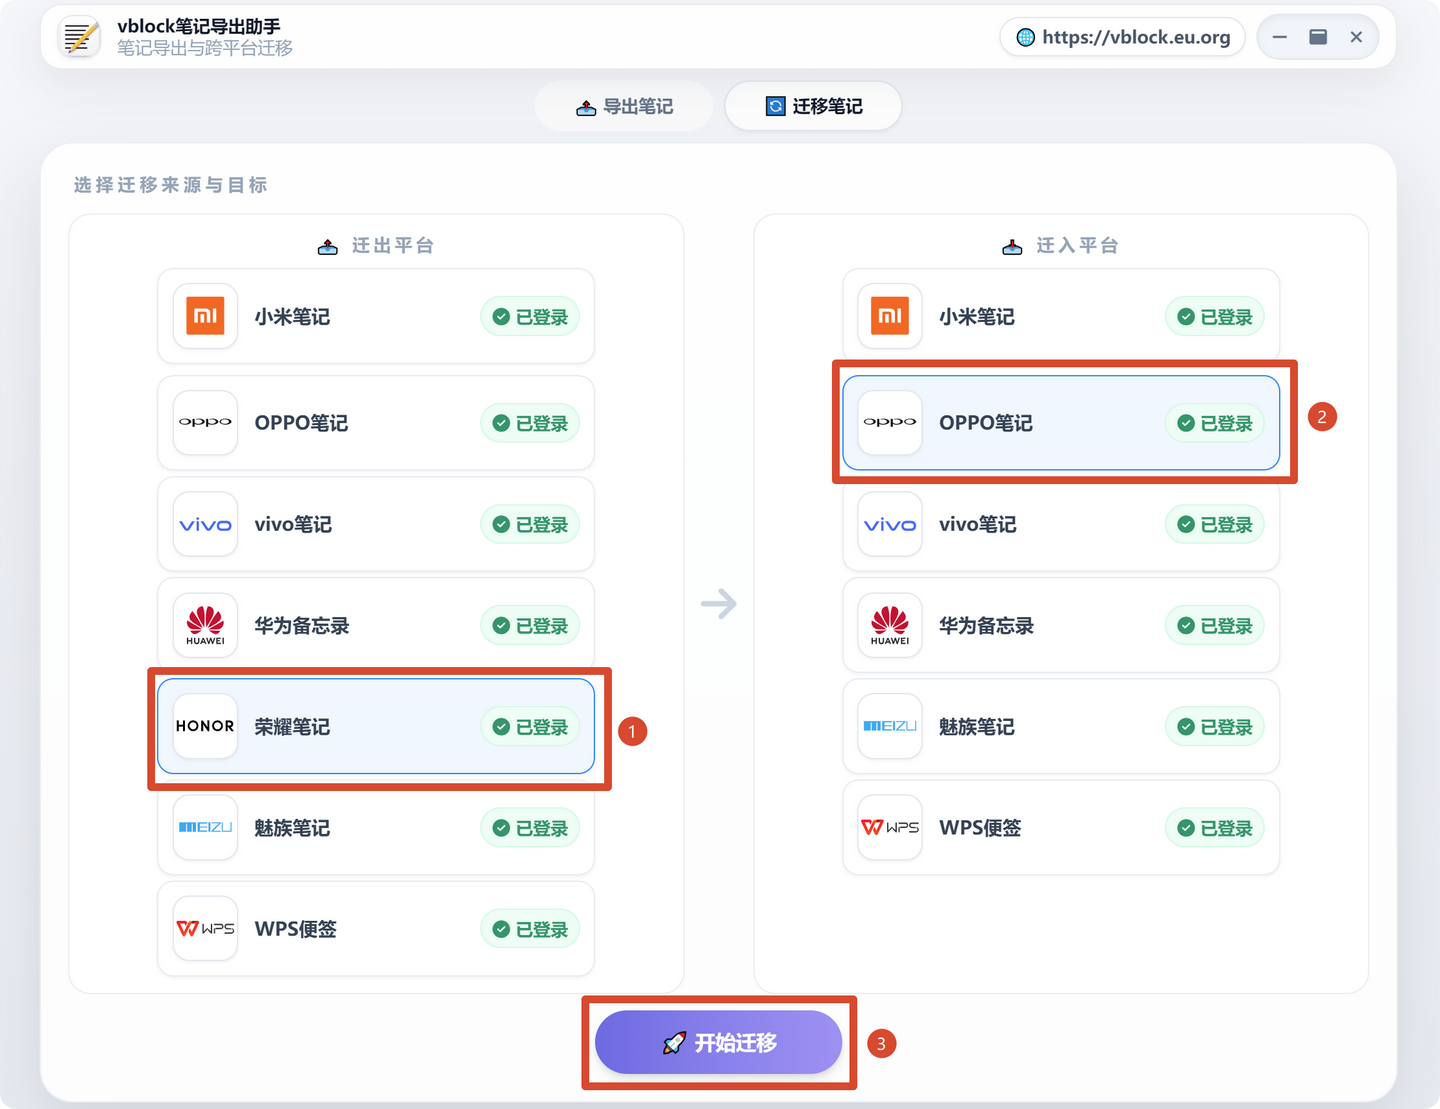Click 已登录 badge on source 华为备忘录
1440x1109 pixels.
pyautogui.click(x=530, y=626)
